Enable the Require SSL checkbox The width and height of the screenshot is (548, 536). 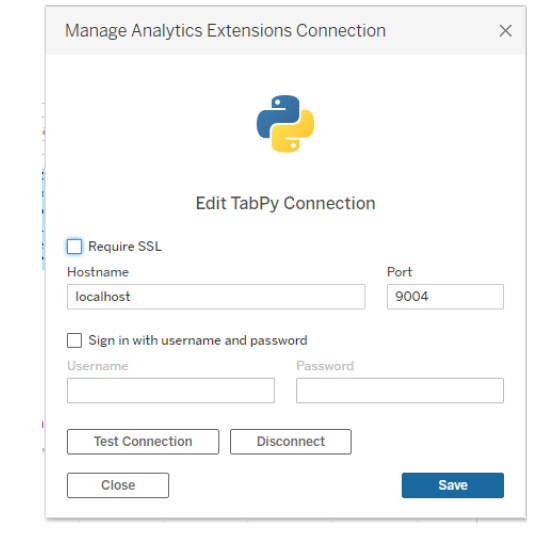(74, 246)
